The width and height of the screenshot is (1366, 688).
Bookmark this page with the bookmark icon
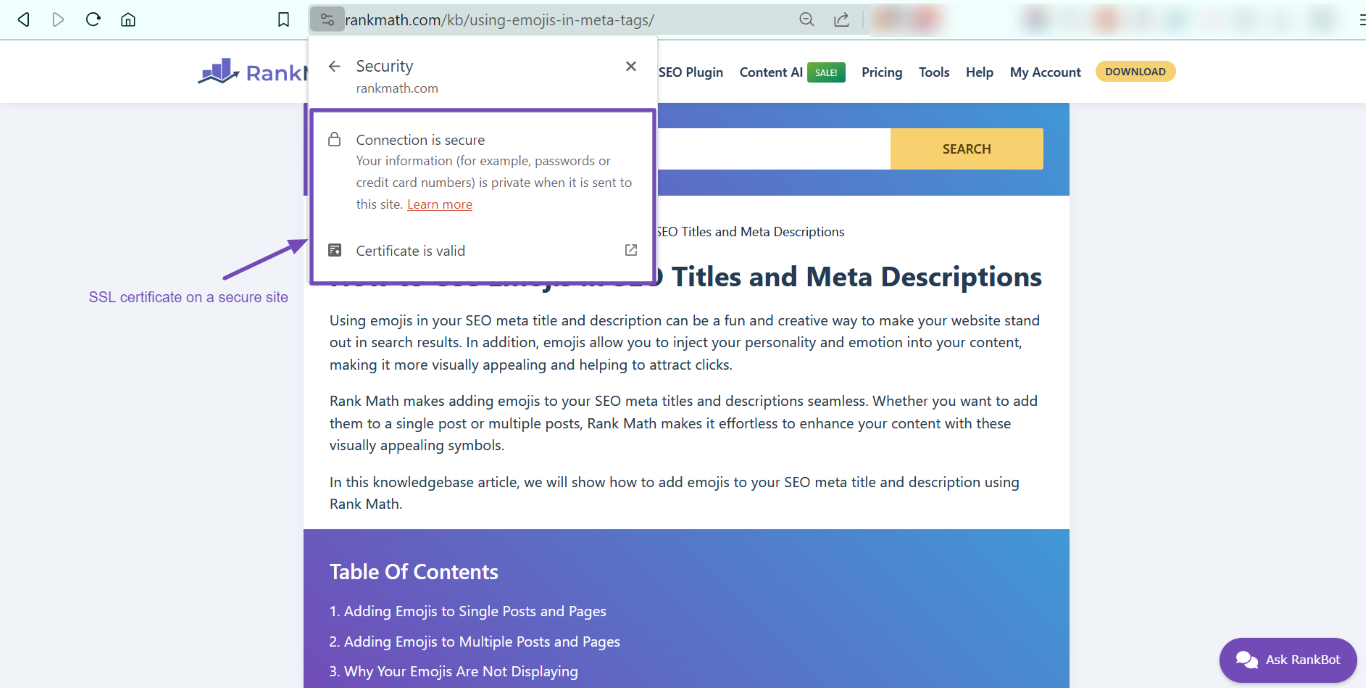point(284,20)
